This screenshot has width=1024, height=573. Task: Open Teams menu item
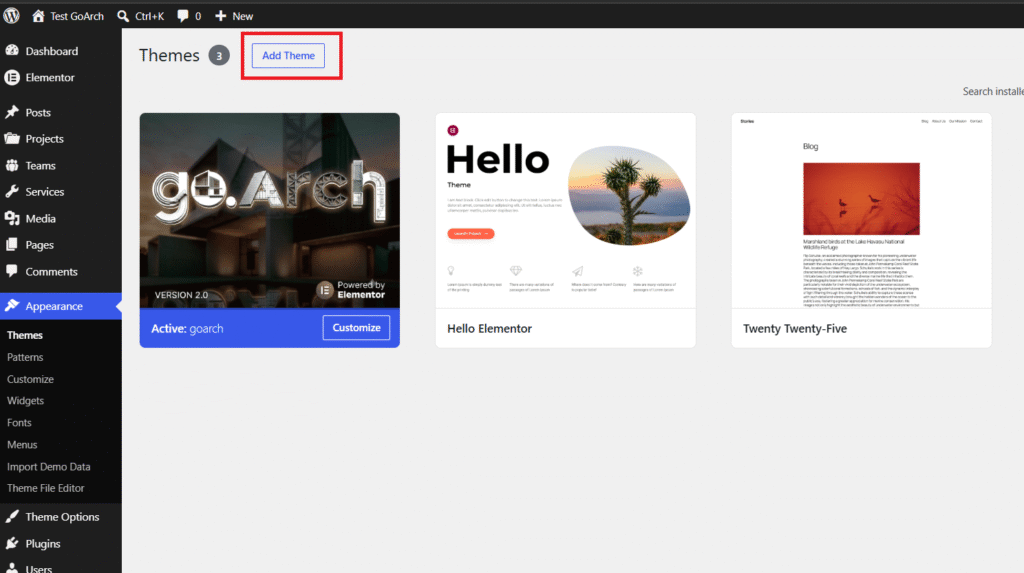pyautogui.click(x=61, y=165)
